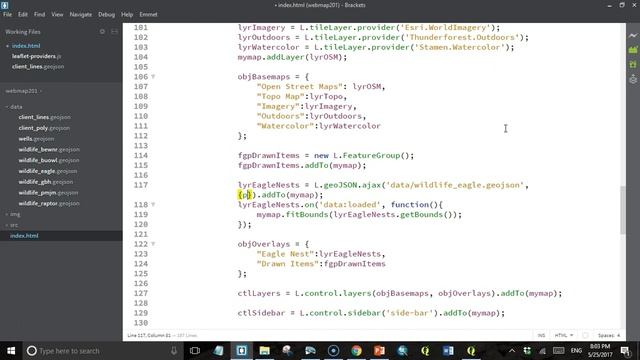The image size is (640, 360).
Task: Open Microsoft Word from the taskbar
Action: [x=448, y=351]
